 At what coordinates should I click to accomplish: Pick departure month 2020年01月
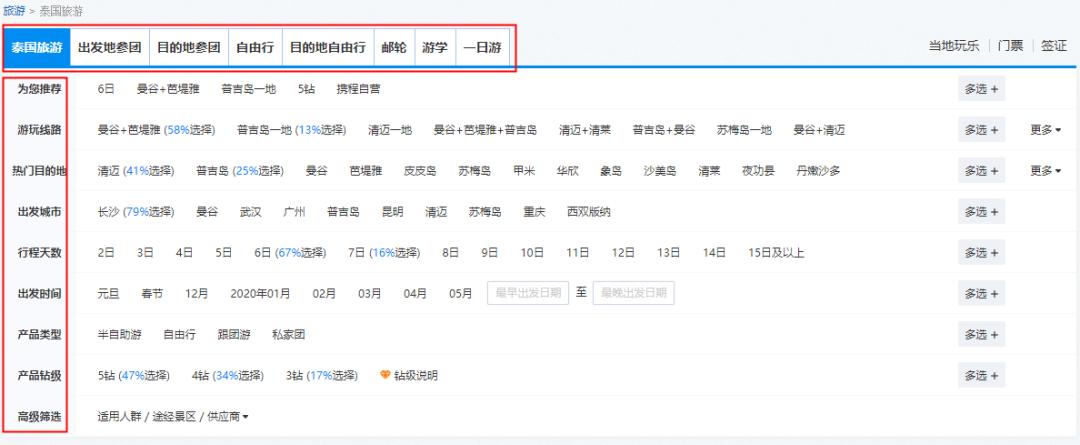[x=260, y=293]
